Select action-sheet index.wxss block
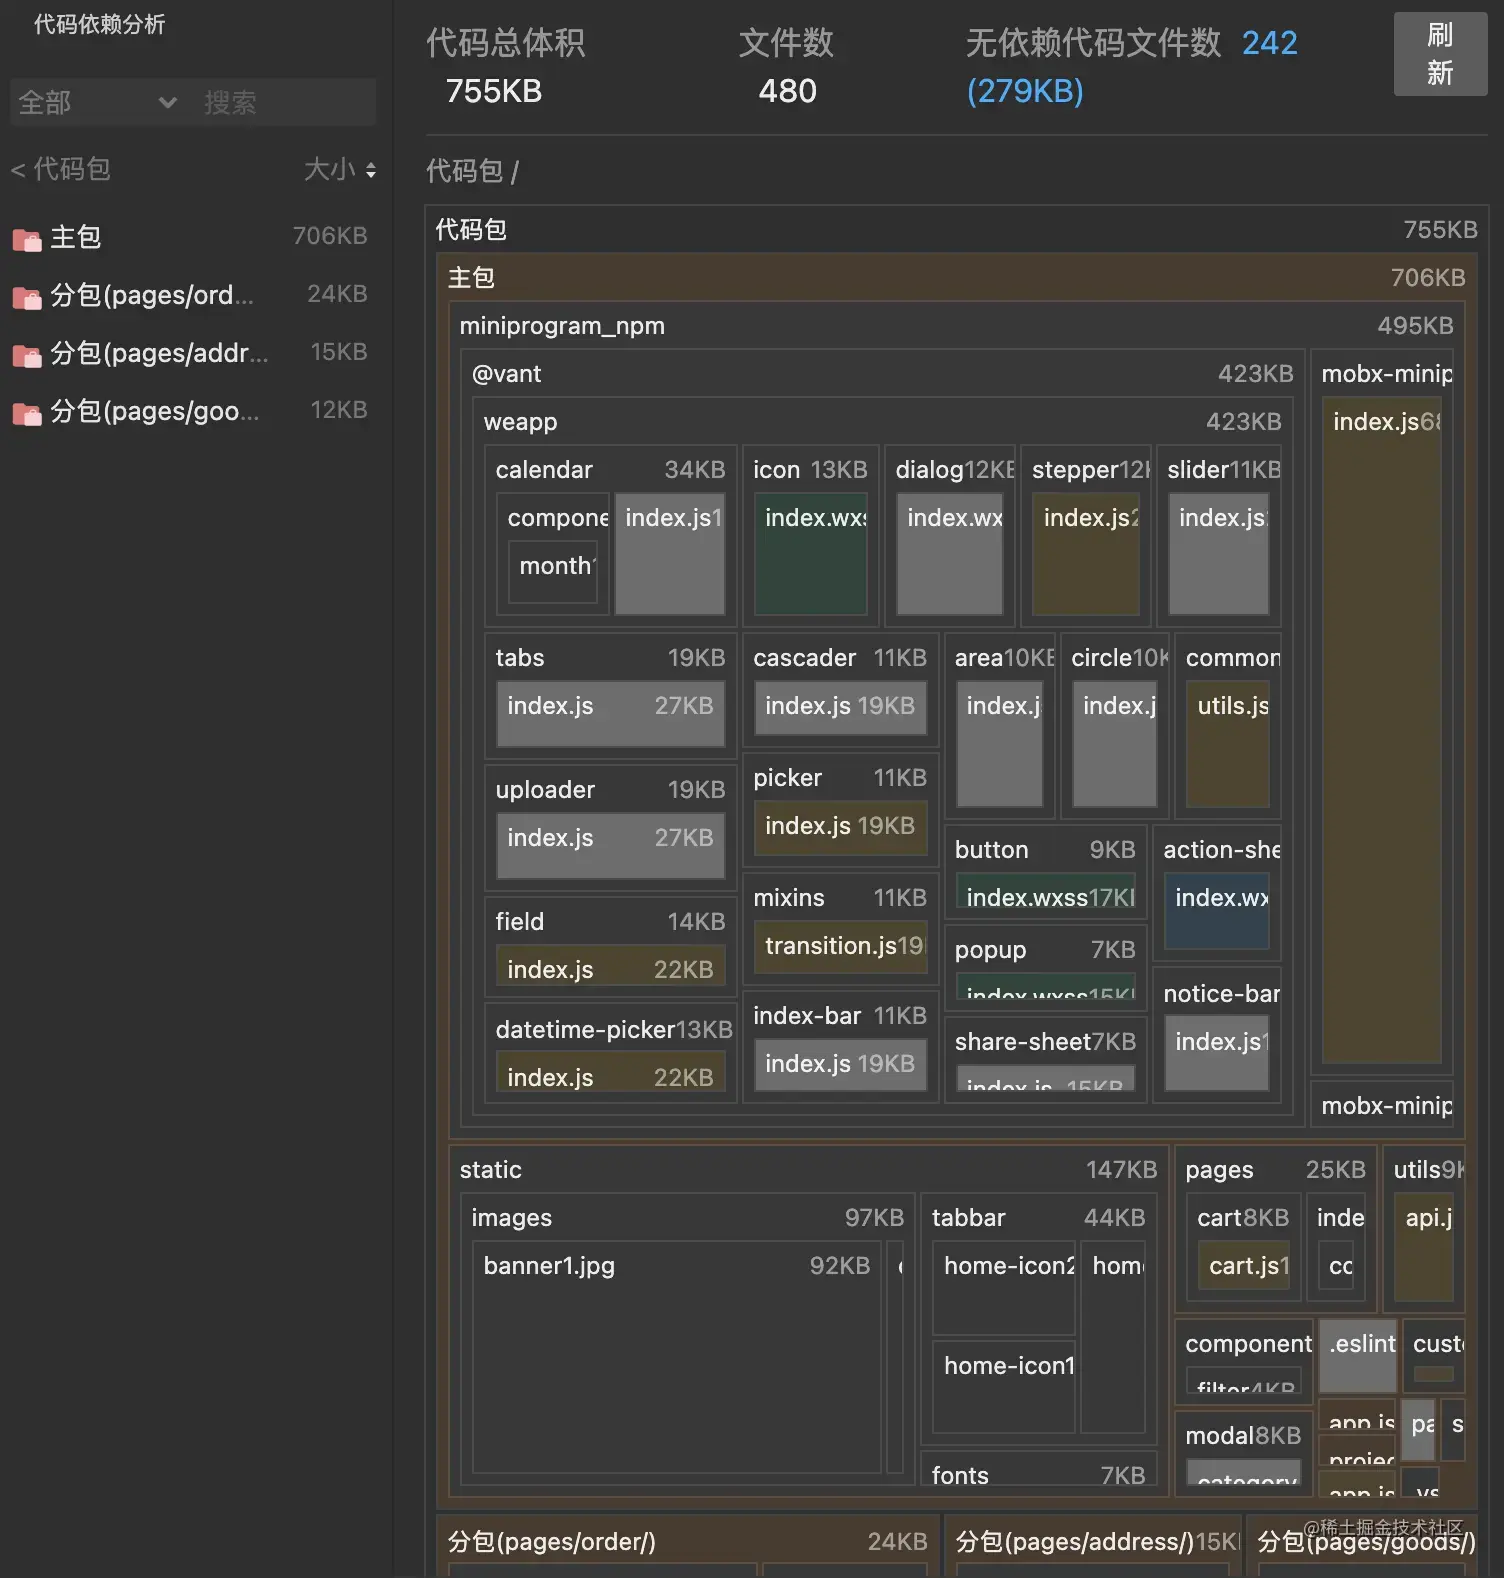This screenshot has height=1578, width=1504. (x=1217, y=912)
